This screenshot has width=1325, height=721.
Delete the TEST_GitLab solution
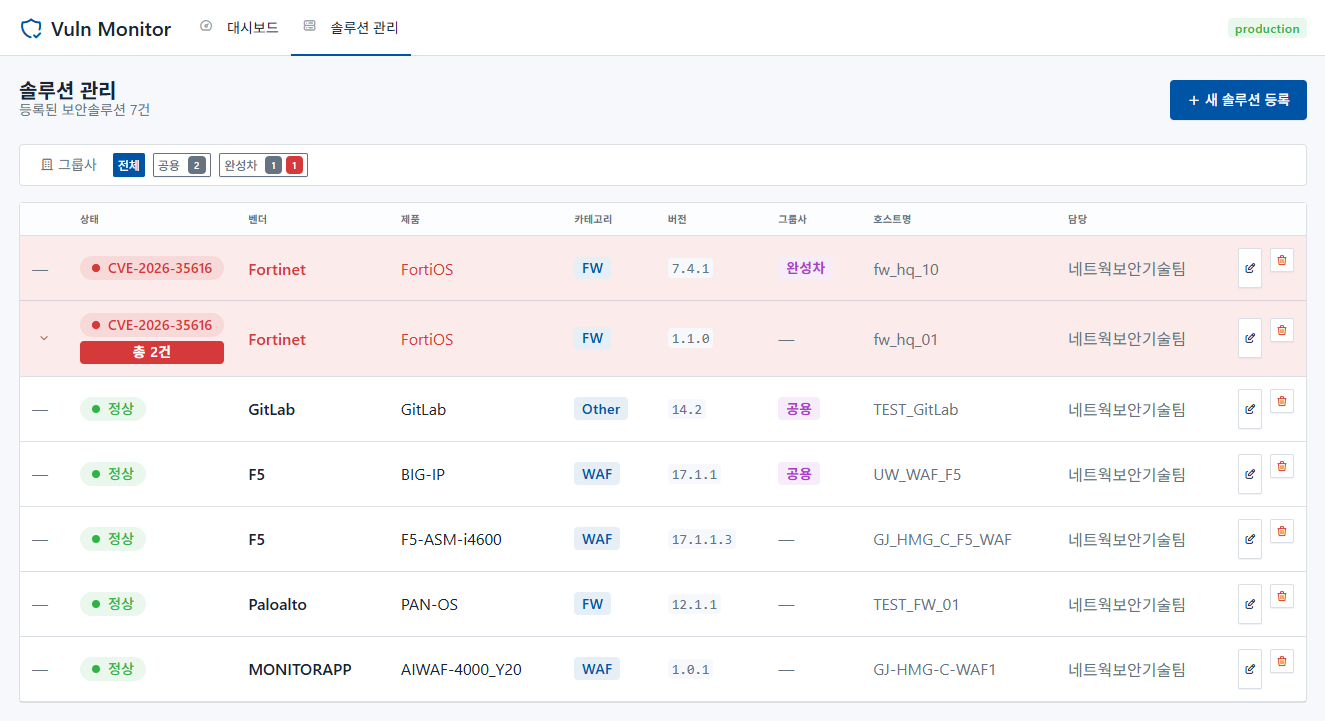click(x=1282, y=401)
